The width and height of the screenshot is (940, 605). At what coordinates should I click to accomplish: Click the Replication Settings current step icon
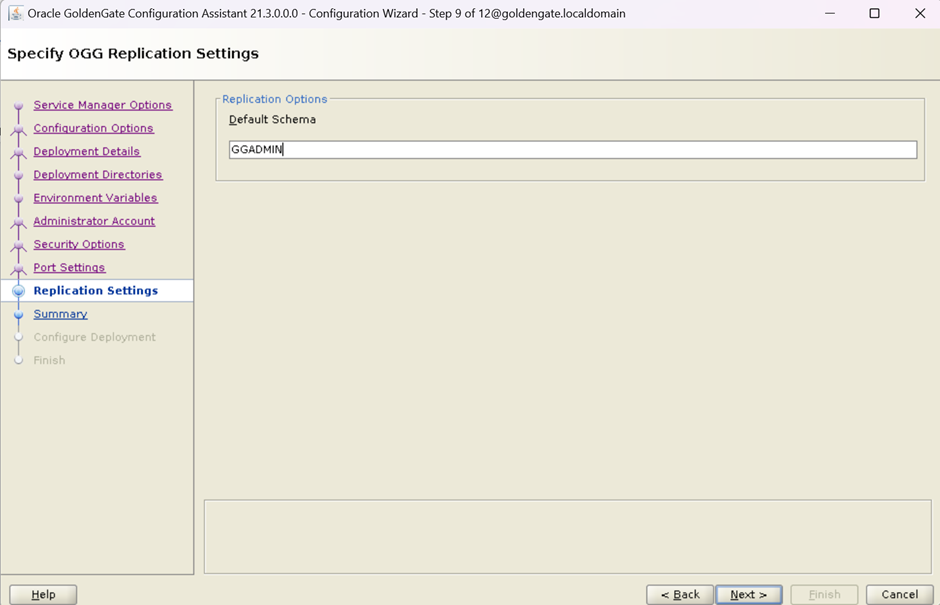coord(18,291)
